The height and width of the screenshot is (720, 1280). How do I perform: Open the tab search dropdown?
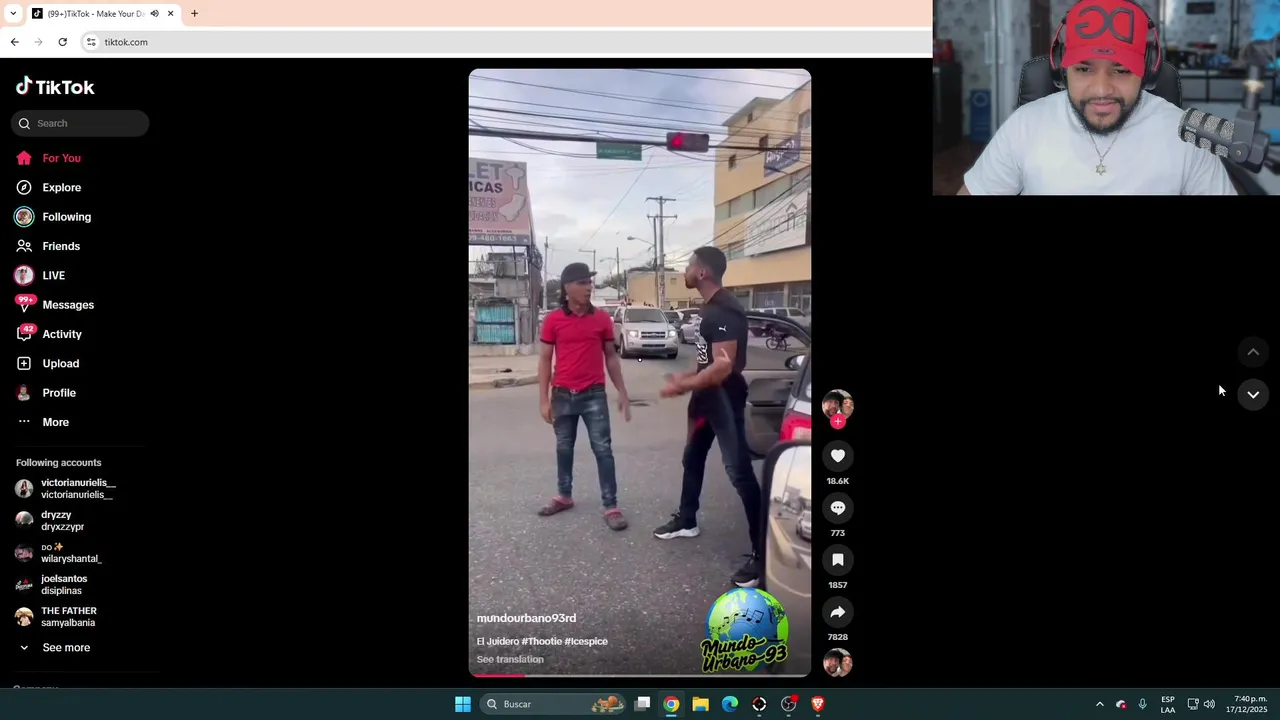point(13,14)
